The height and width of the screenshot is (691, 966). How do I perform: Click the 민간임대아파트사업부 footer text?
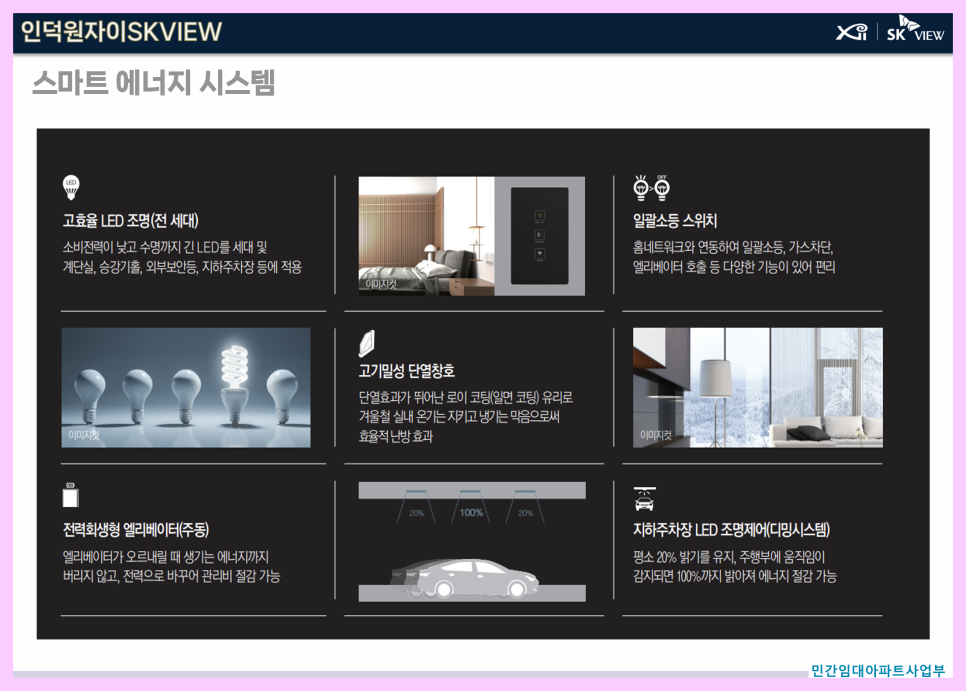[x=877, y=671]
